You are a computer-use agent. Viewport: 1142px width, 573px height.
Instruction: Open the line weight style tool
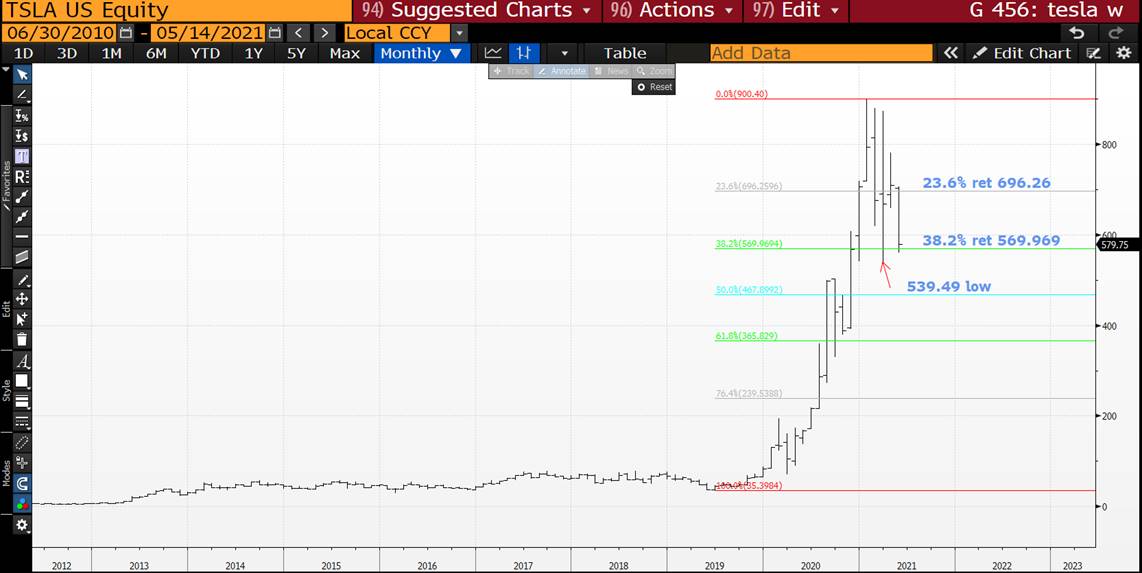click(x=23, y=402)
